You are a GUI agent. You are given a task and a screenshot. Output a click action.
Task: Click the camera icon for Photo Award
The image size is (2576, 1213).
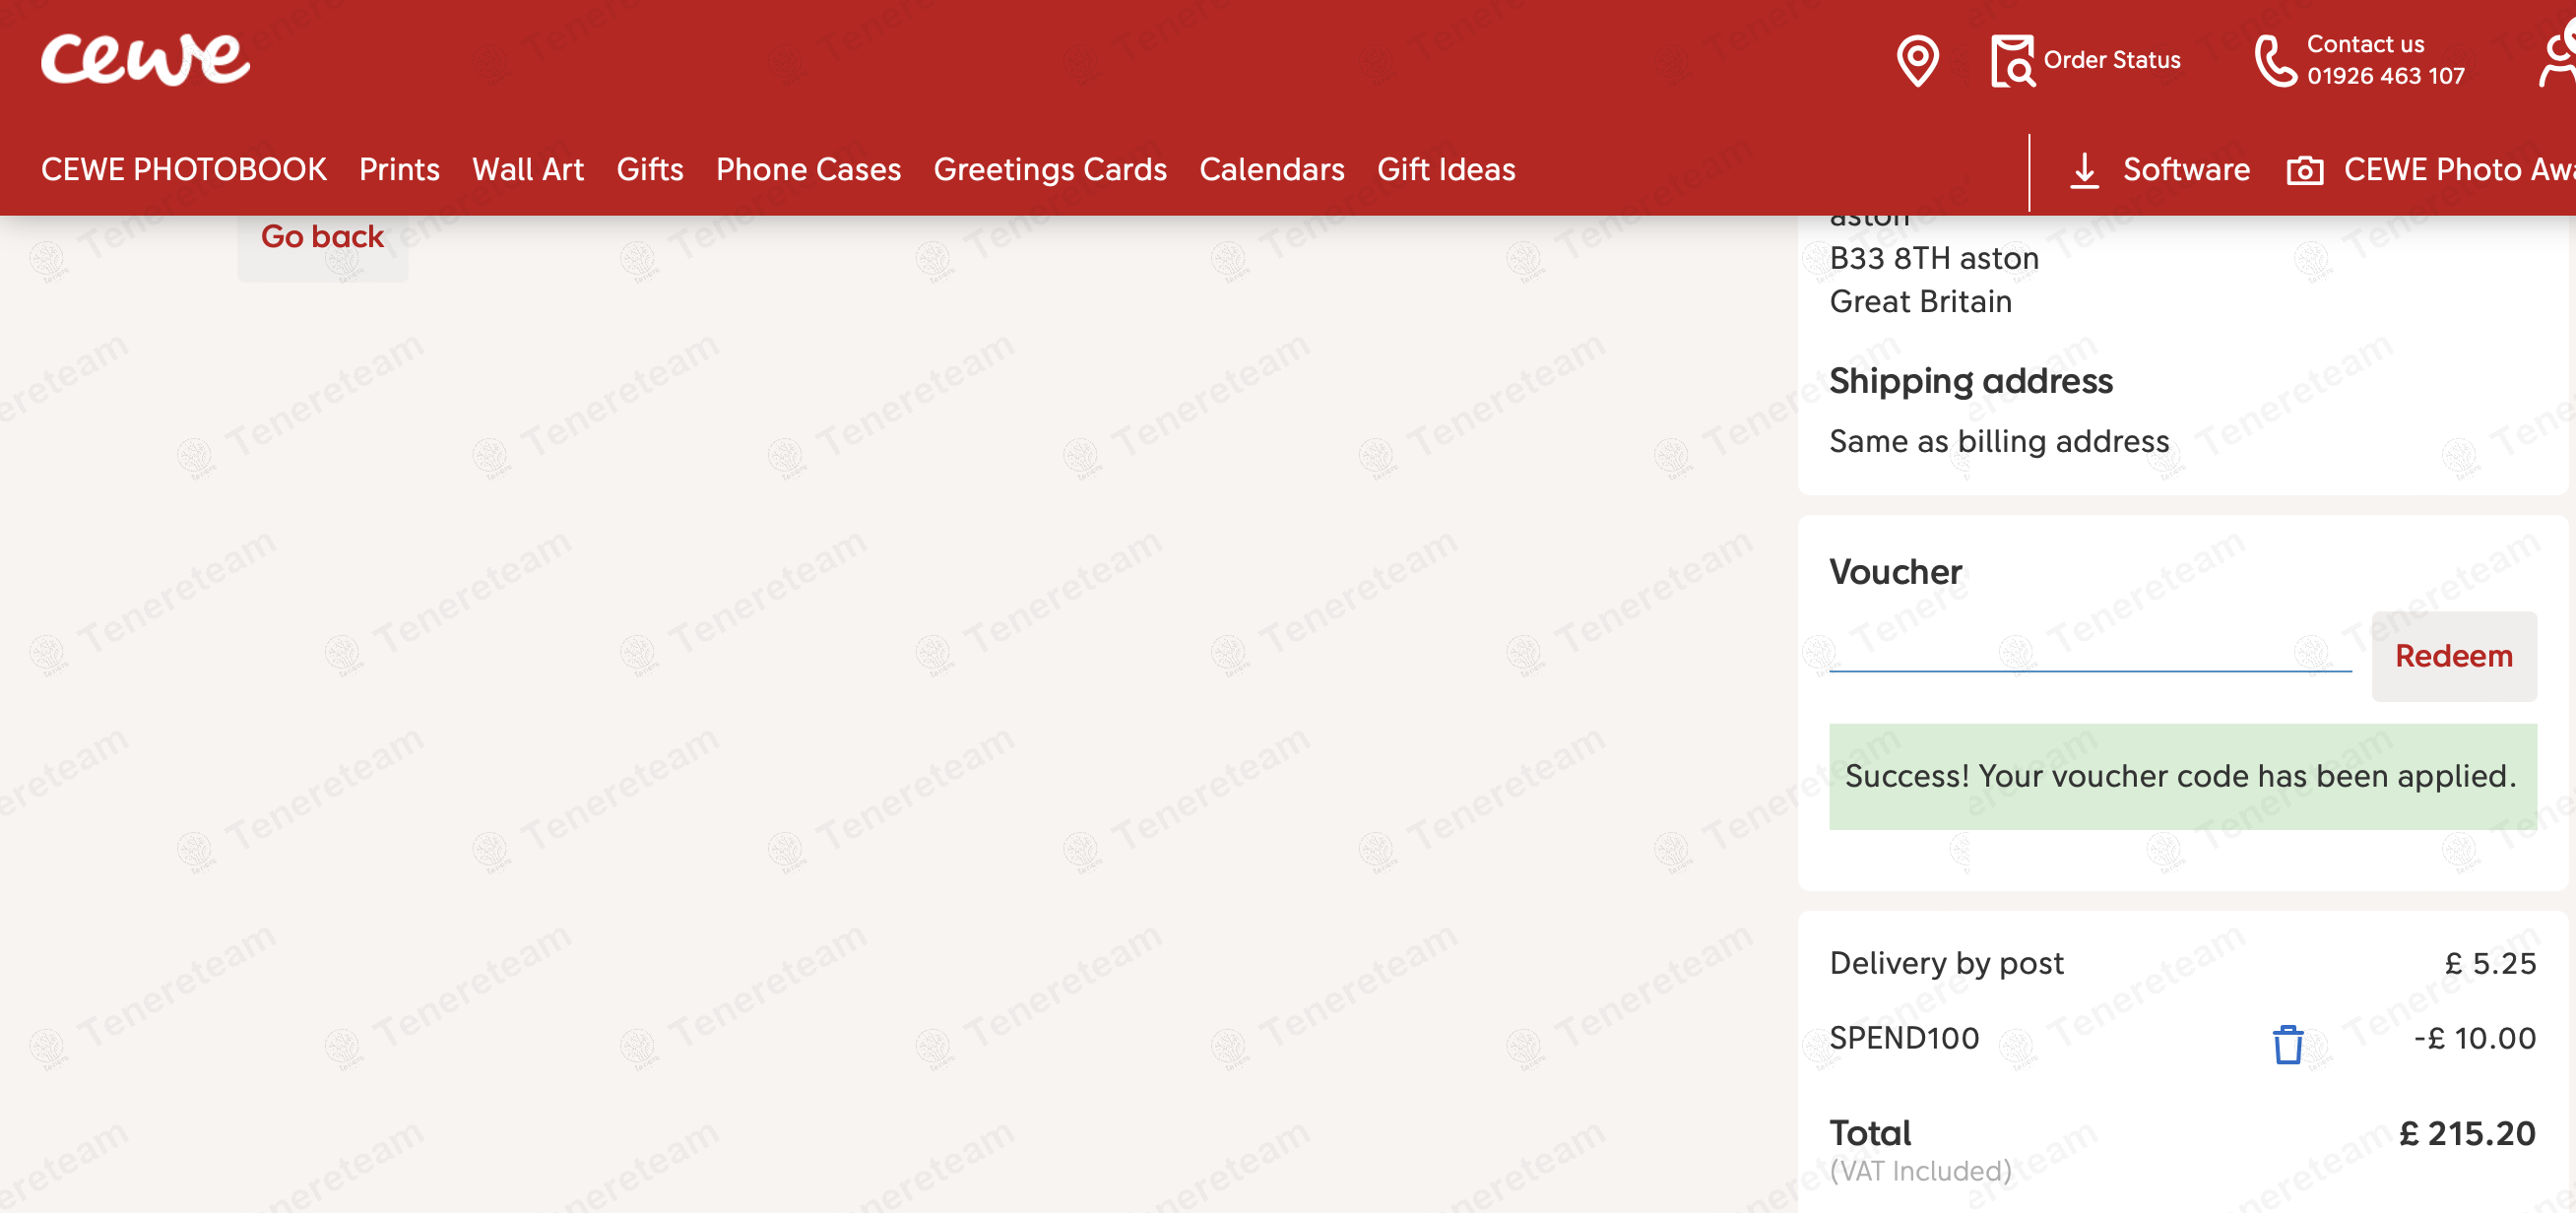coord(2304,171)
